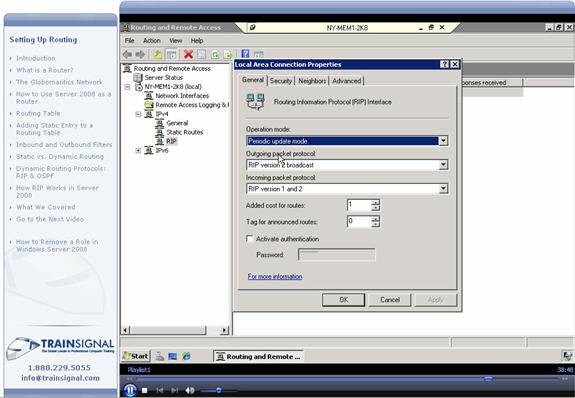Switch to the Security tab
575x398 pixels.
(281, 81)
